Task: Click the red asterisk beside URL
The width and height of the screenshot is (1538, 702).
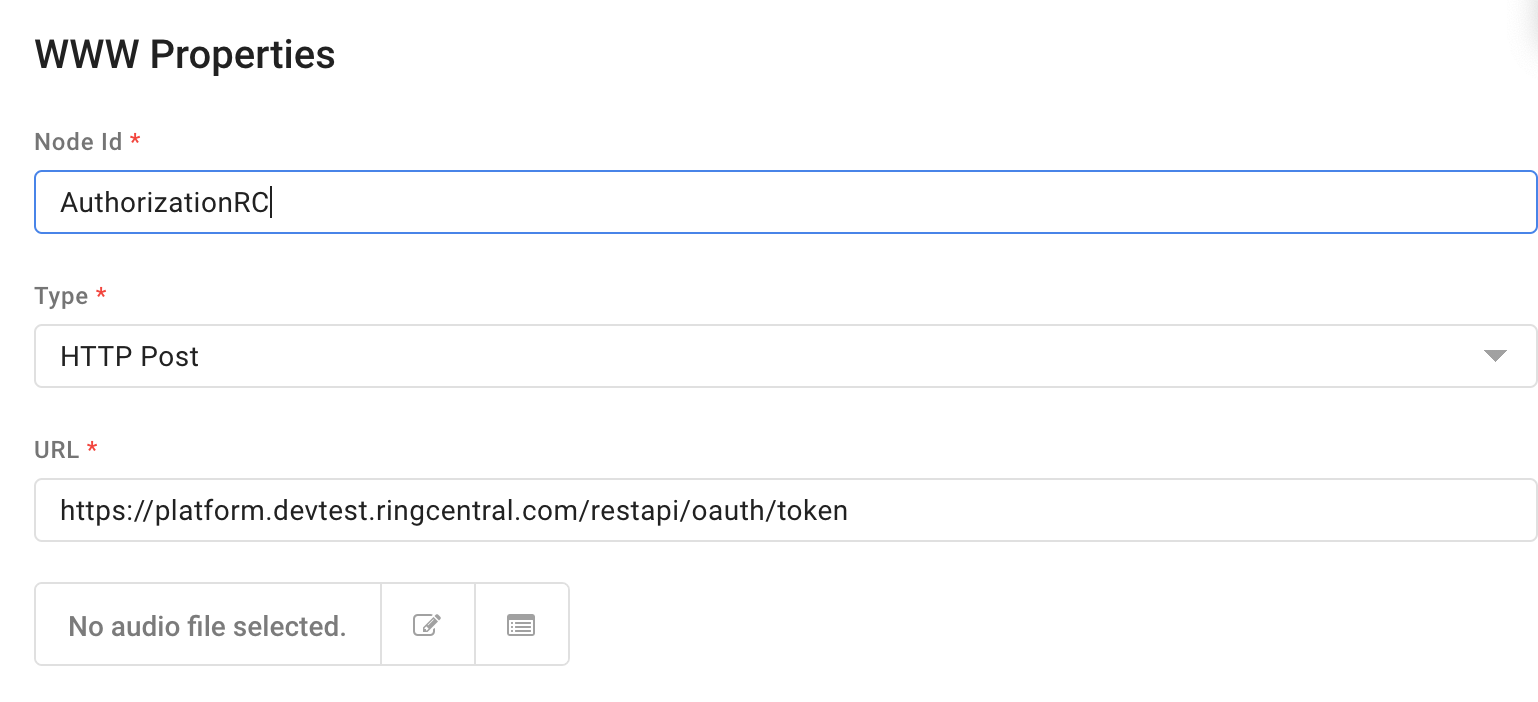Action: click(92, 450)
